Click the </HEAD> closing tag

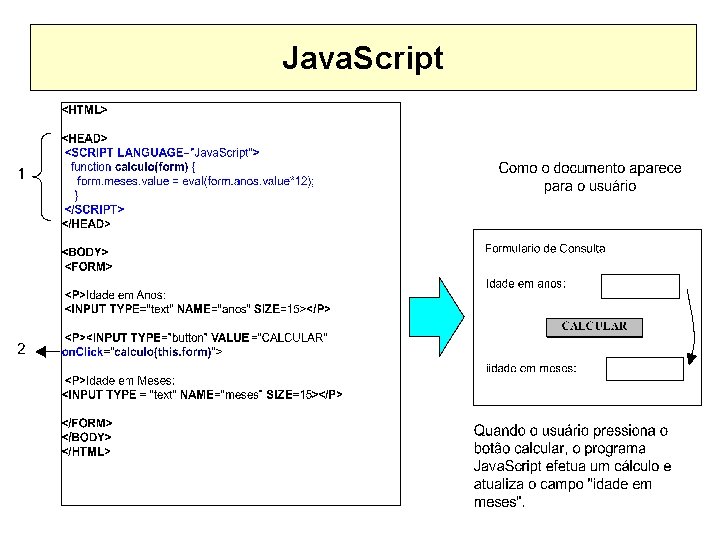[x=86, y=224]
